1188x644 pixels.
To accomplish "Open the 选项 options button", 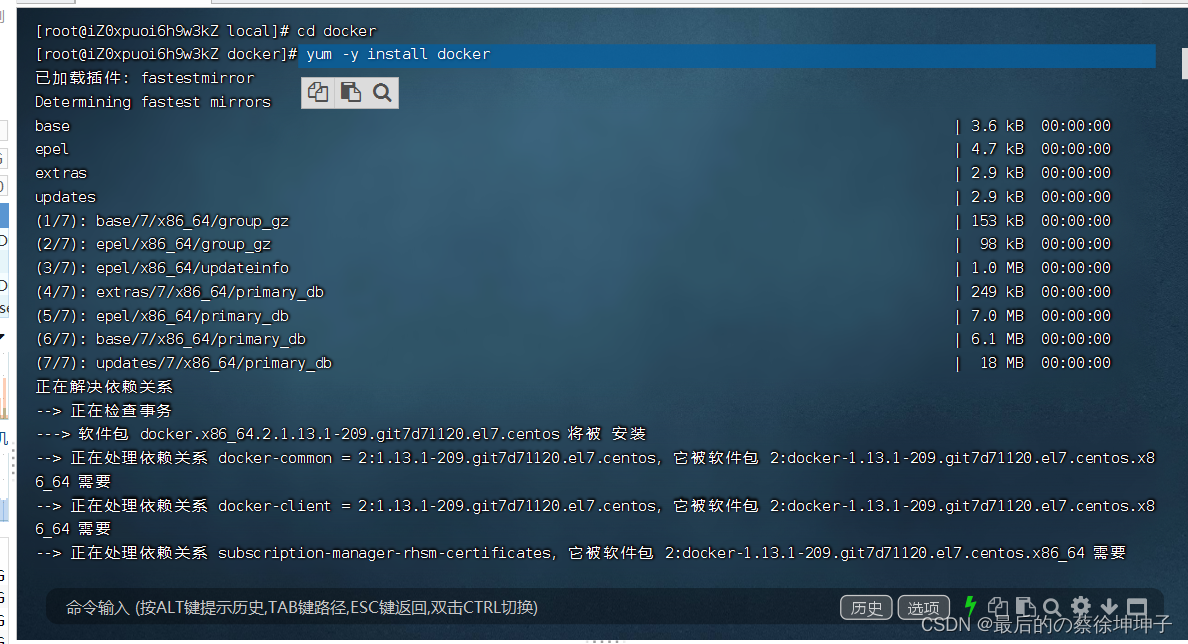I will click(x=924, y=608).
